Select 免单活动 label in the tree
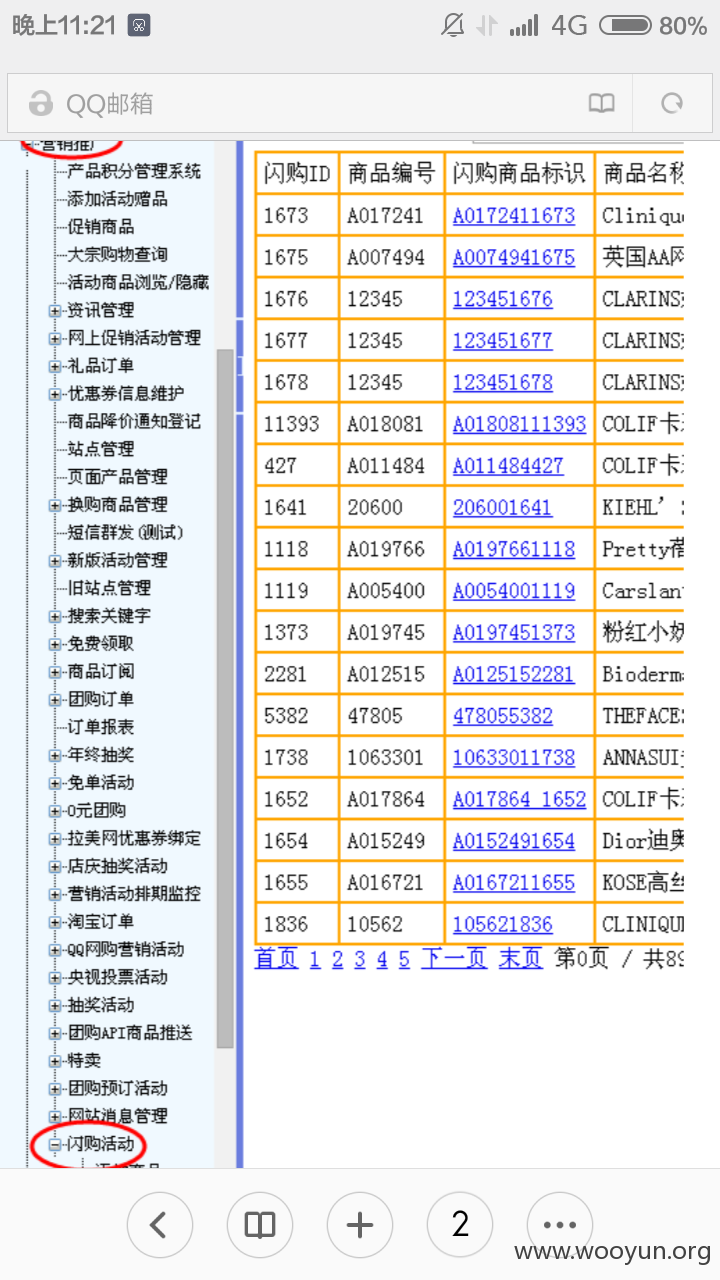This screenshot has height=1280, width=720. point(100,783)
